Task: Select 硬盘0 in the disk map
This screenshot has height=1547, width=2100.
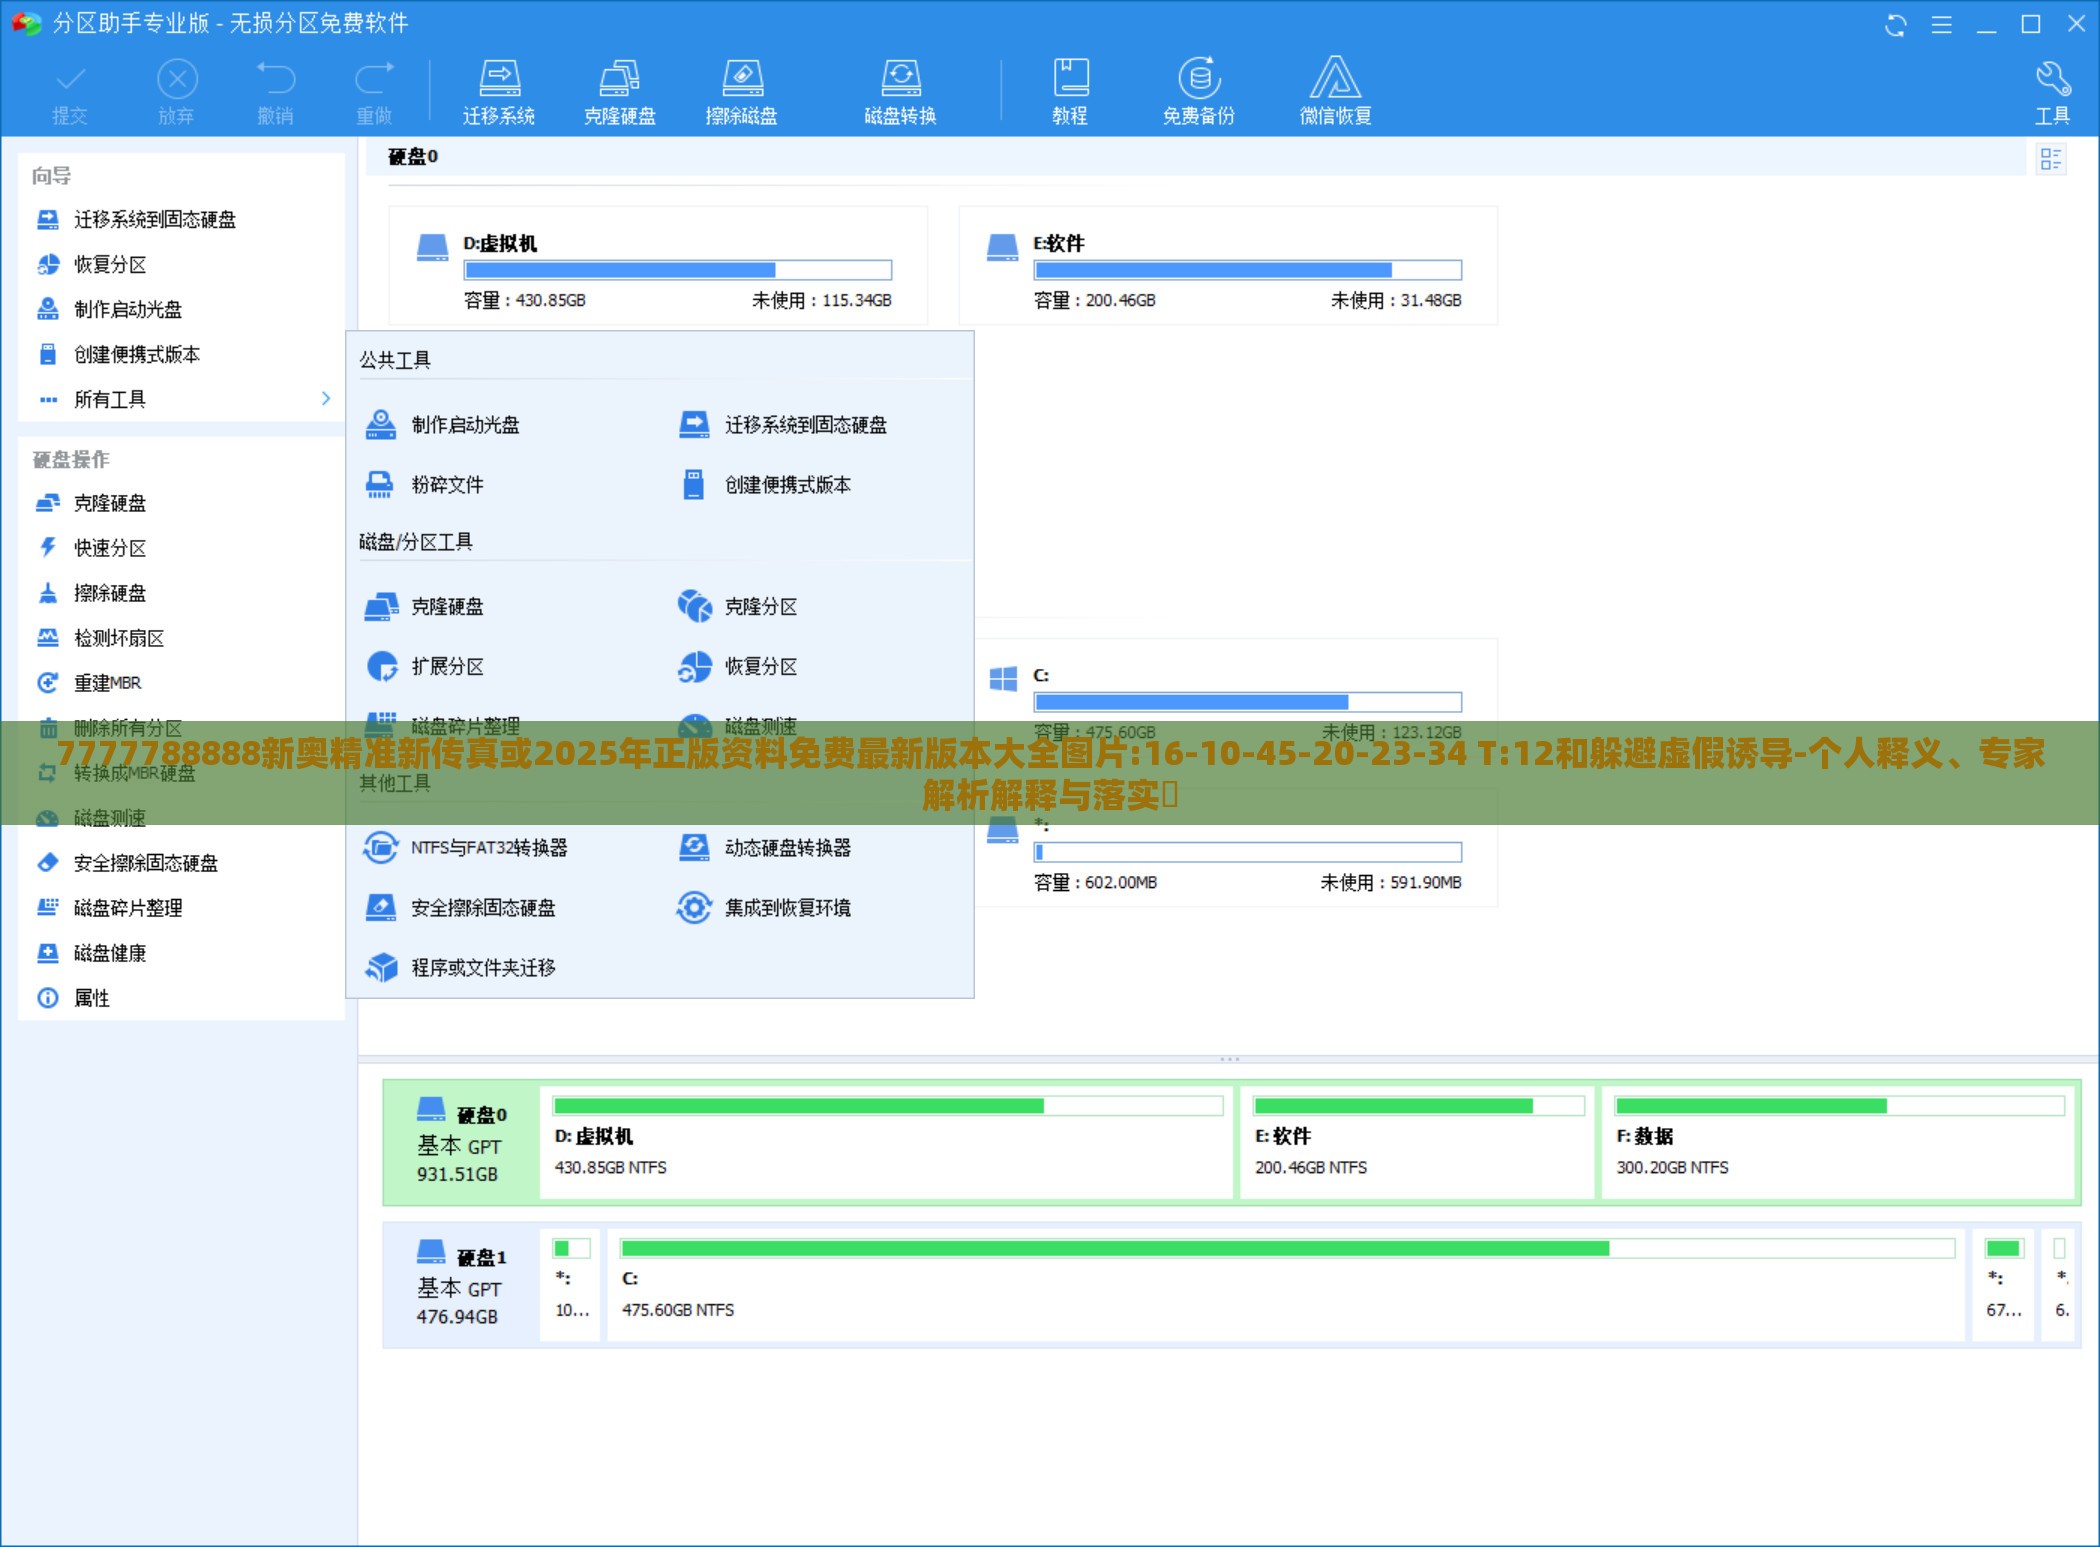Action: point(461,1143)
